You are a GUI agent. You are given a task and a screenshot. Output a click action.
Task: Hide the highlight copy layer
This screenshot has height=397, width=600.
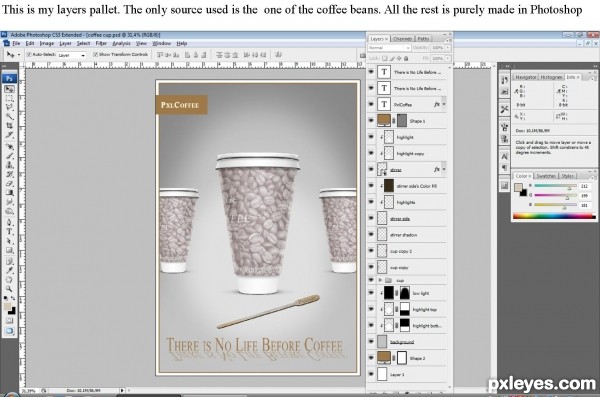(371, 153)
